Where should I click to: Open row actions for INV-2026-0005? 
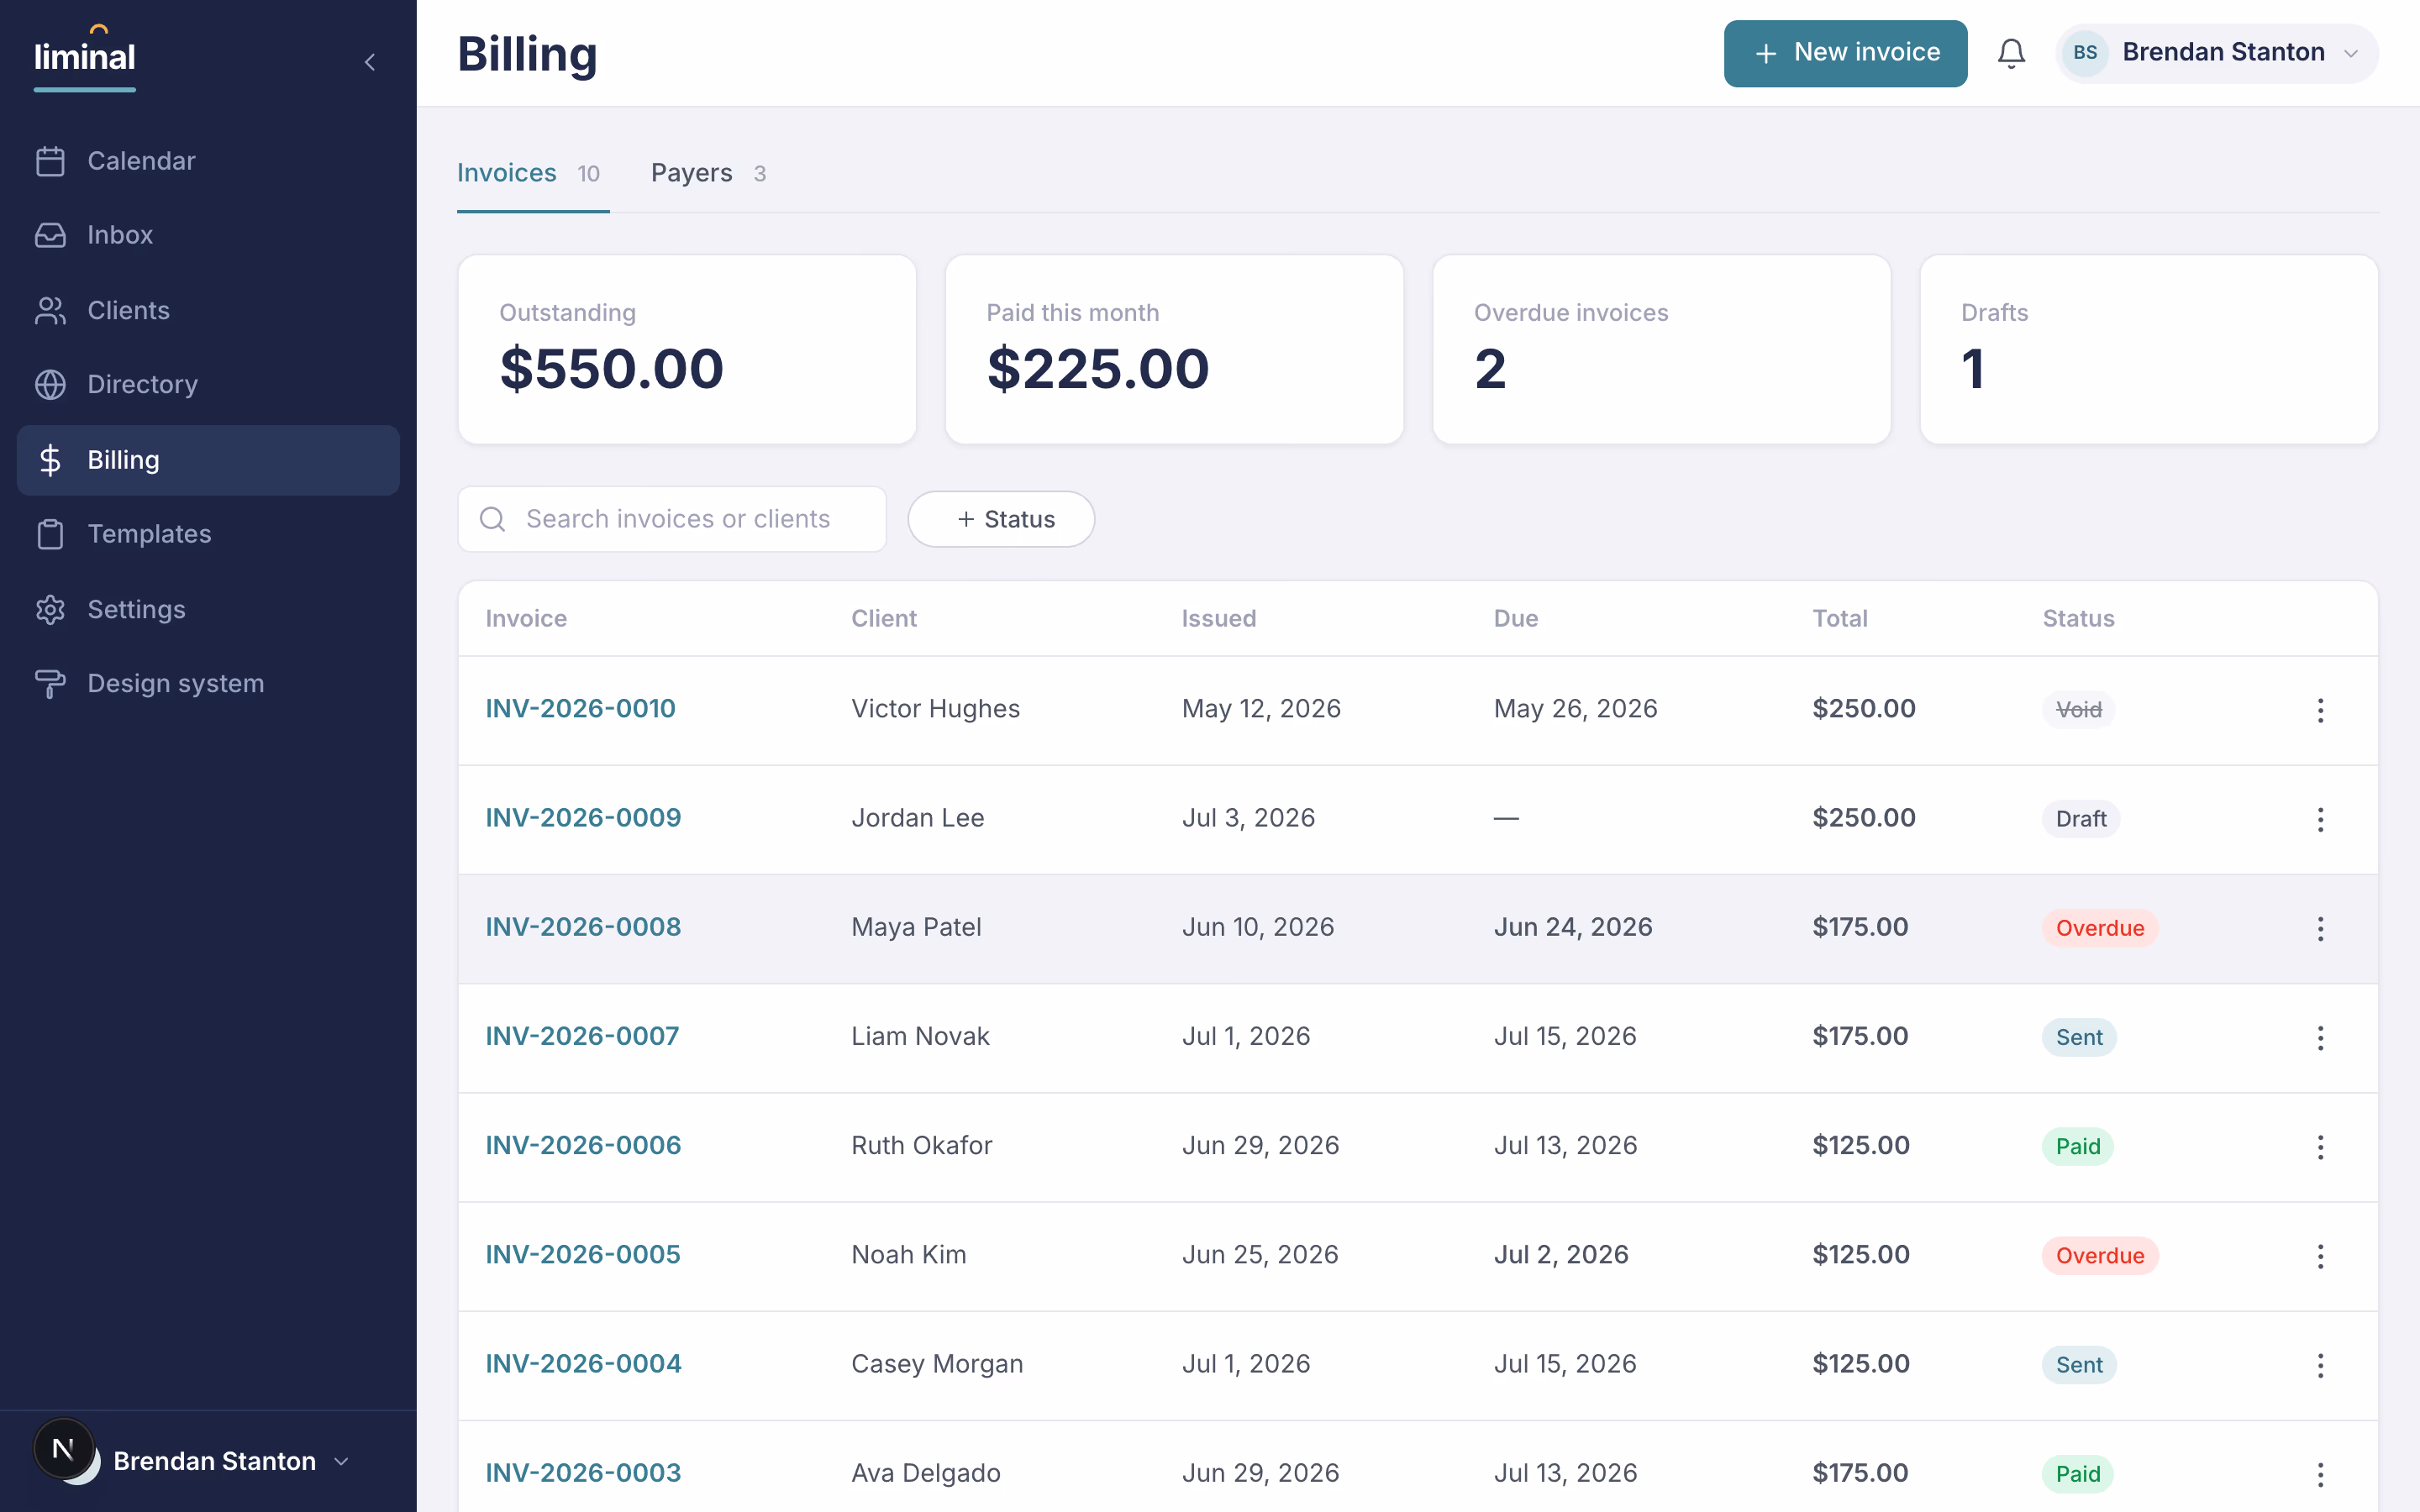(2320, 1256)
